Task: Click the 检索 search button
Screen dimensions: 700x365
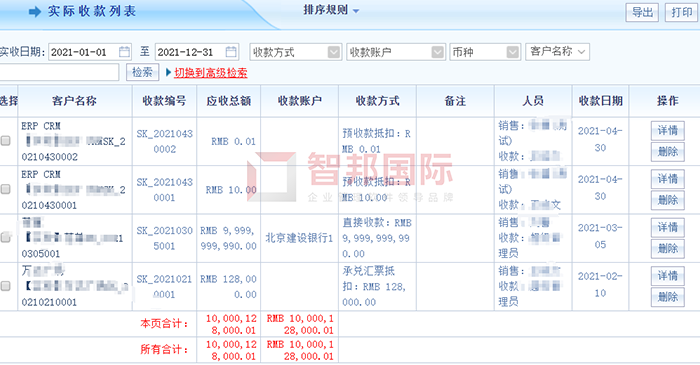Action: tap(142, 72)
